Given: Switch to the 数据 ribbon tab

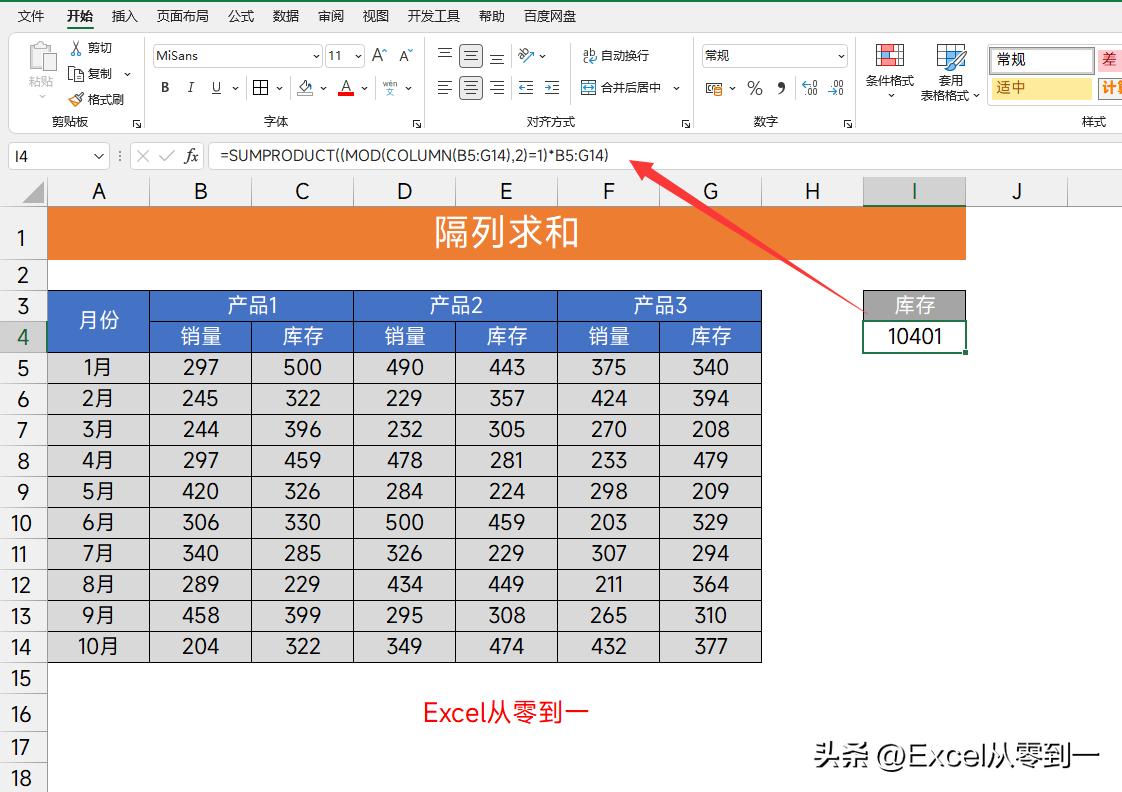Looking at the screenshot, I should [284, 15].
